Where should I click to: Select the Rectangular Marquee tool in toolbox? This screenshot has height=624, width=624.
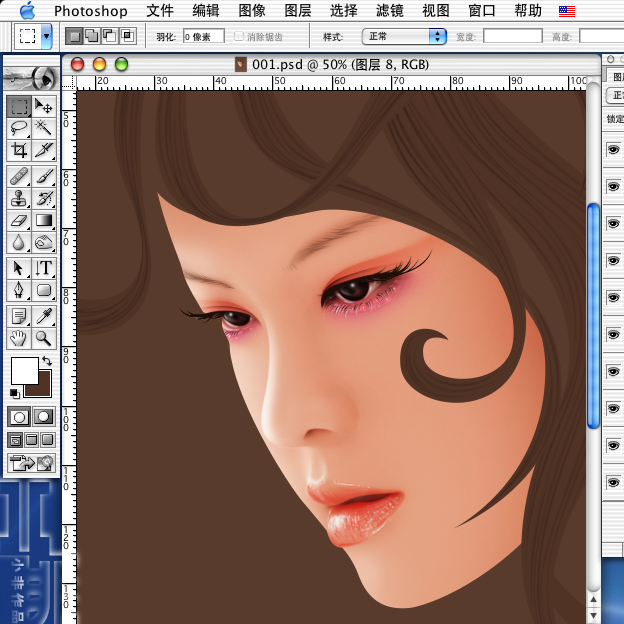19,106
